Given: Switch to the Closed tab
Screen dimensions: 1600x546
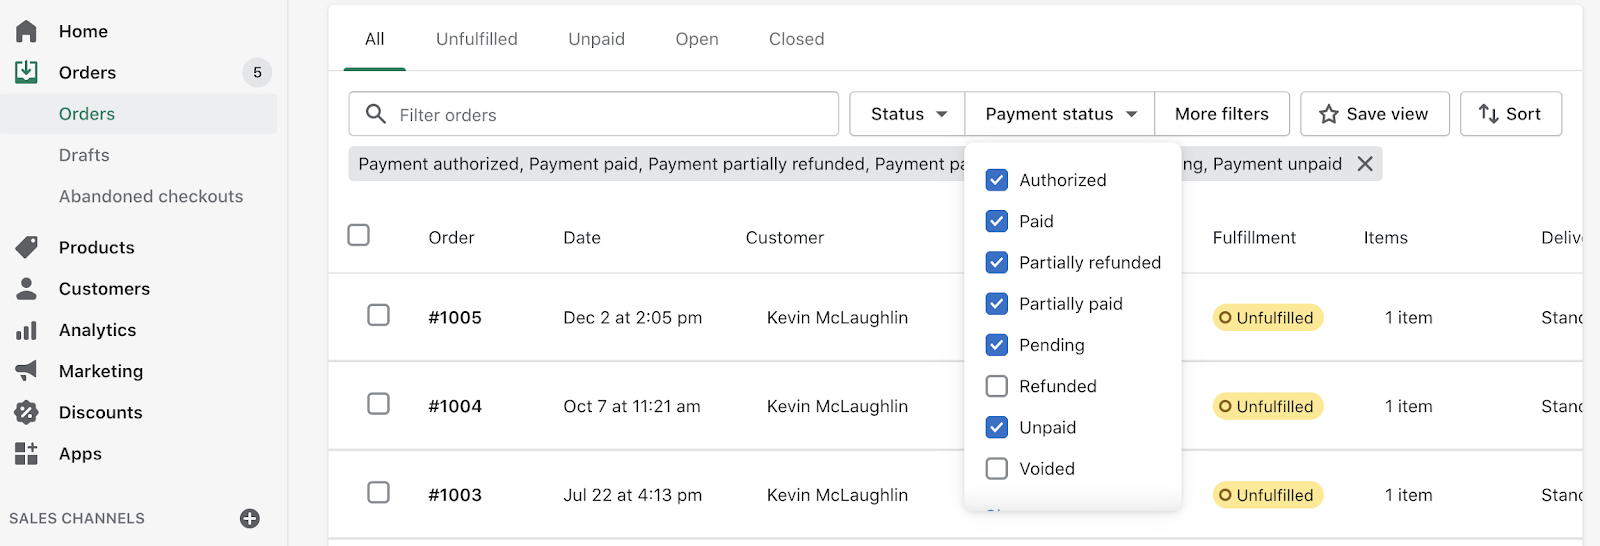Looking at the screenshot, I should click(797, 39).
